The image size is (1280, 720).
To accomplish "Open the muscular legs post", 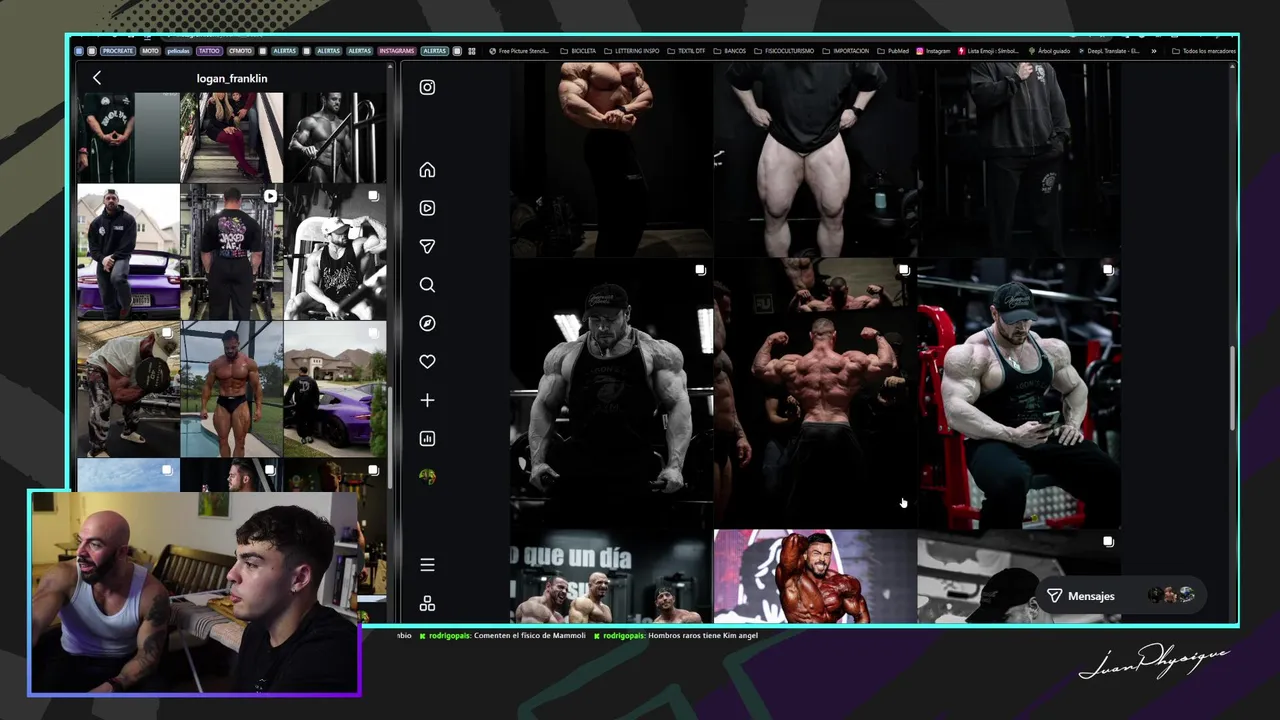I will 815,160.
